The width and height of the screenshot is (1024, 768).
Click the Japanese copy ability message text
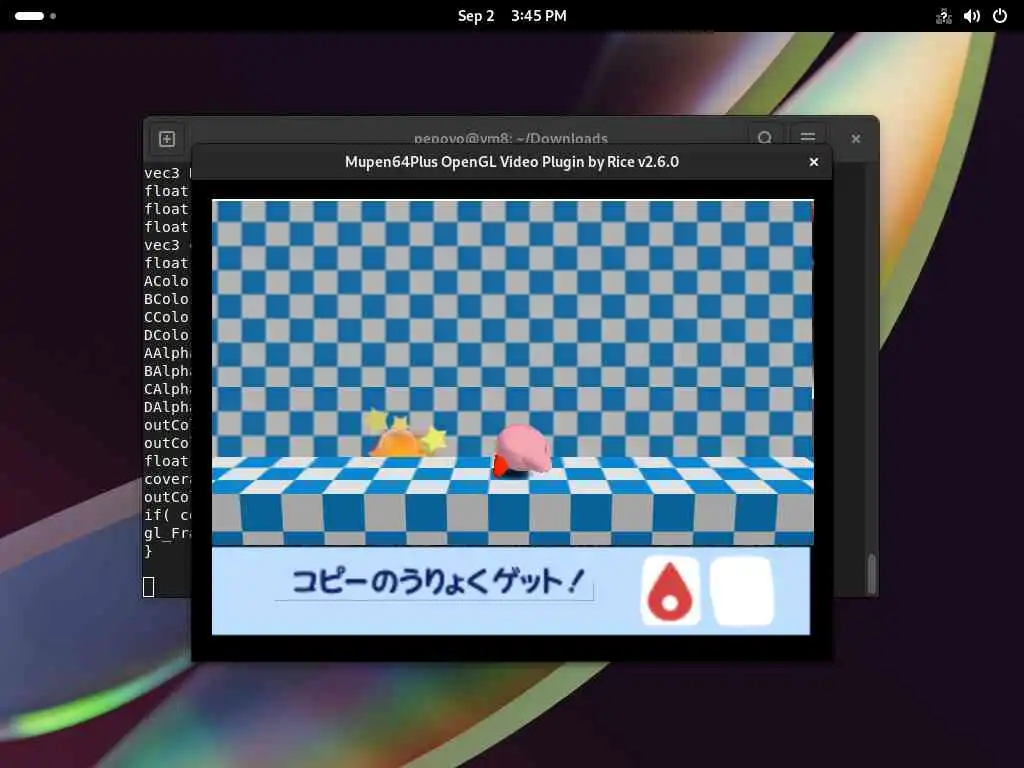[x=436, y=581]
